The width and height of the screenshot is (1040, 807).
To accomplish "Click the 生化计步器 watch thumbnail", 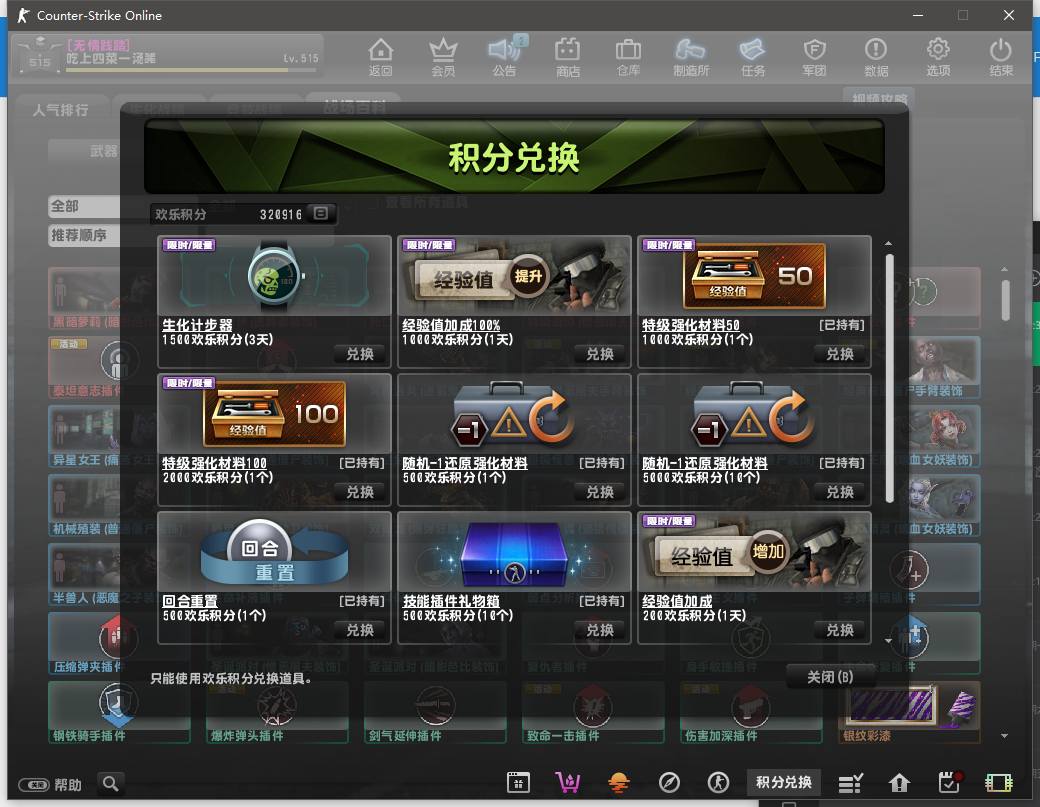I will coord(275,276).
